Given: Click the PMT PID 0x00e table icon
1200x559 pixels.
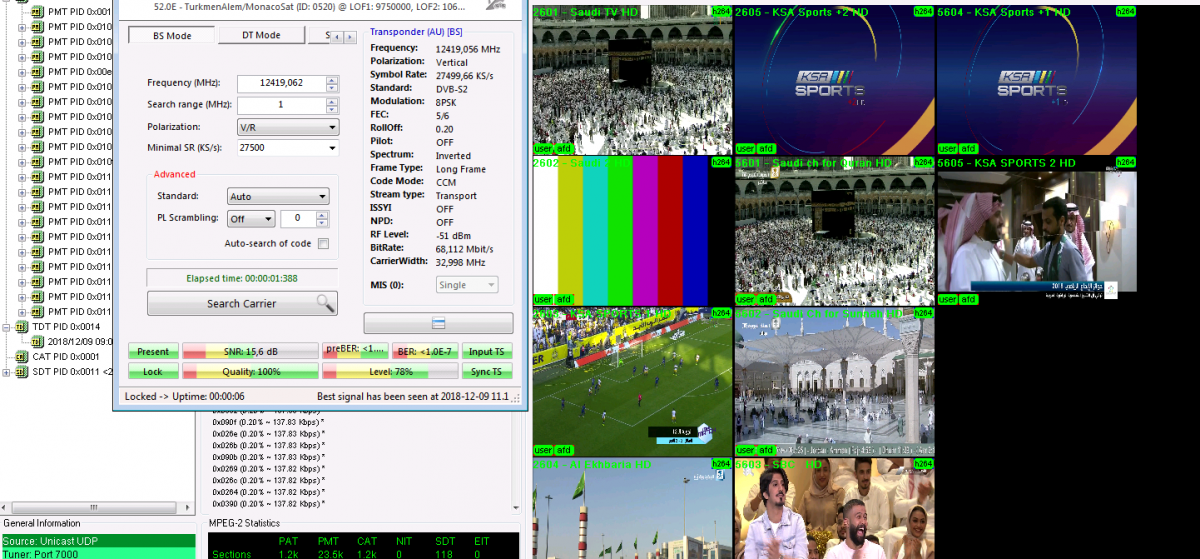Looking at the screenshot, I should [37, 72].
